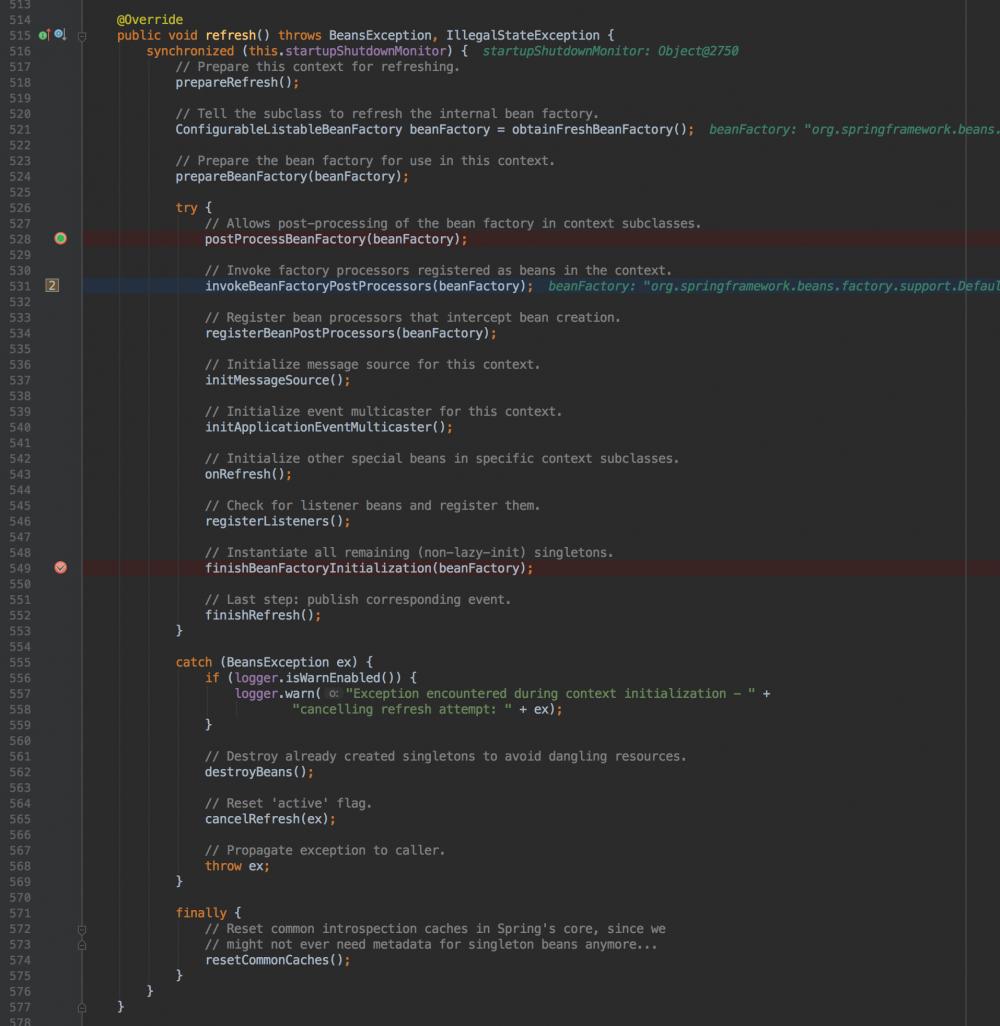The width and height of the screenshot is (1000, 1026).
Task: Click the overridden-method down-arrow gutter icon on line 515
Action: point(62,34)
